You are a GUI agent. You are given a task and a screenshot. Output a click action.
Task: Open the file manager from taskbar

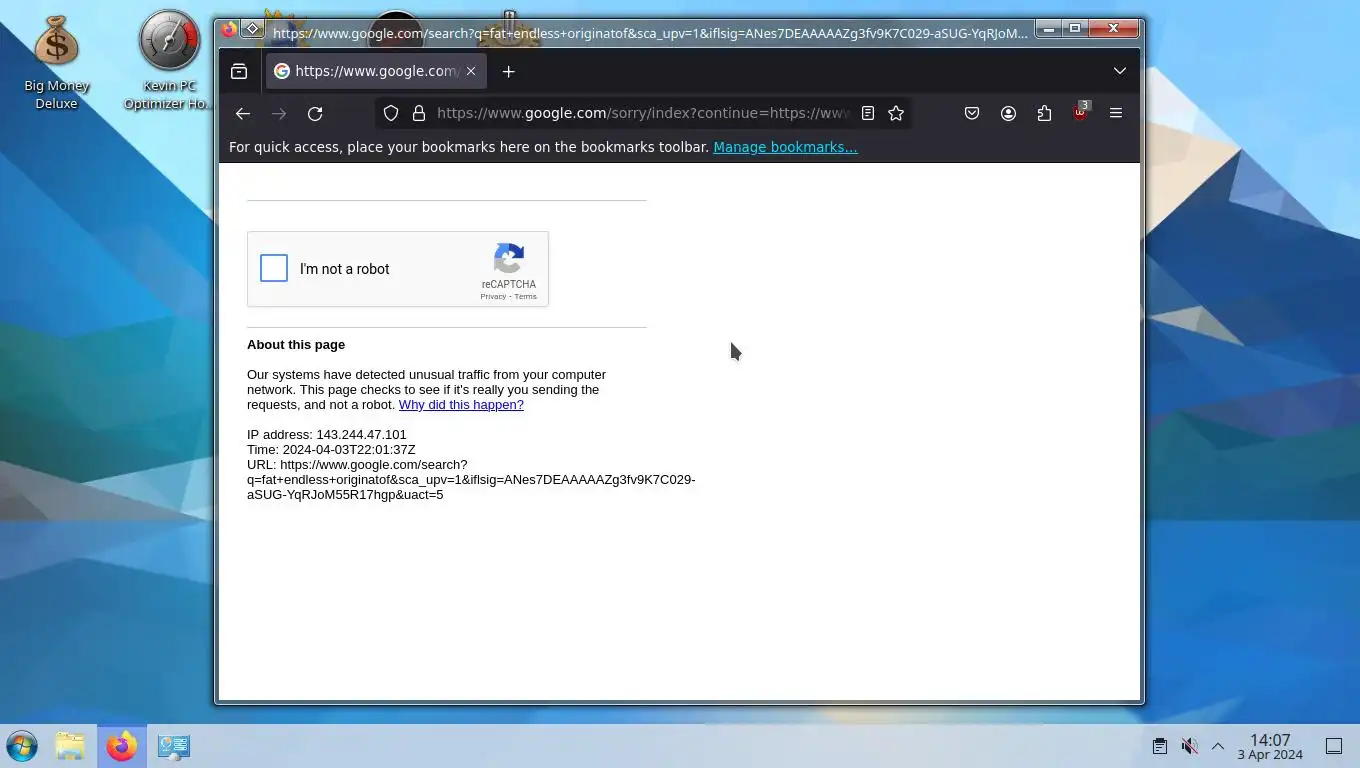(70, 746)
